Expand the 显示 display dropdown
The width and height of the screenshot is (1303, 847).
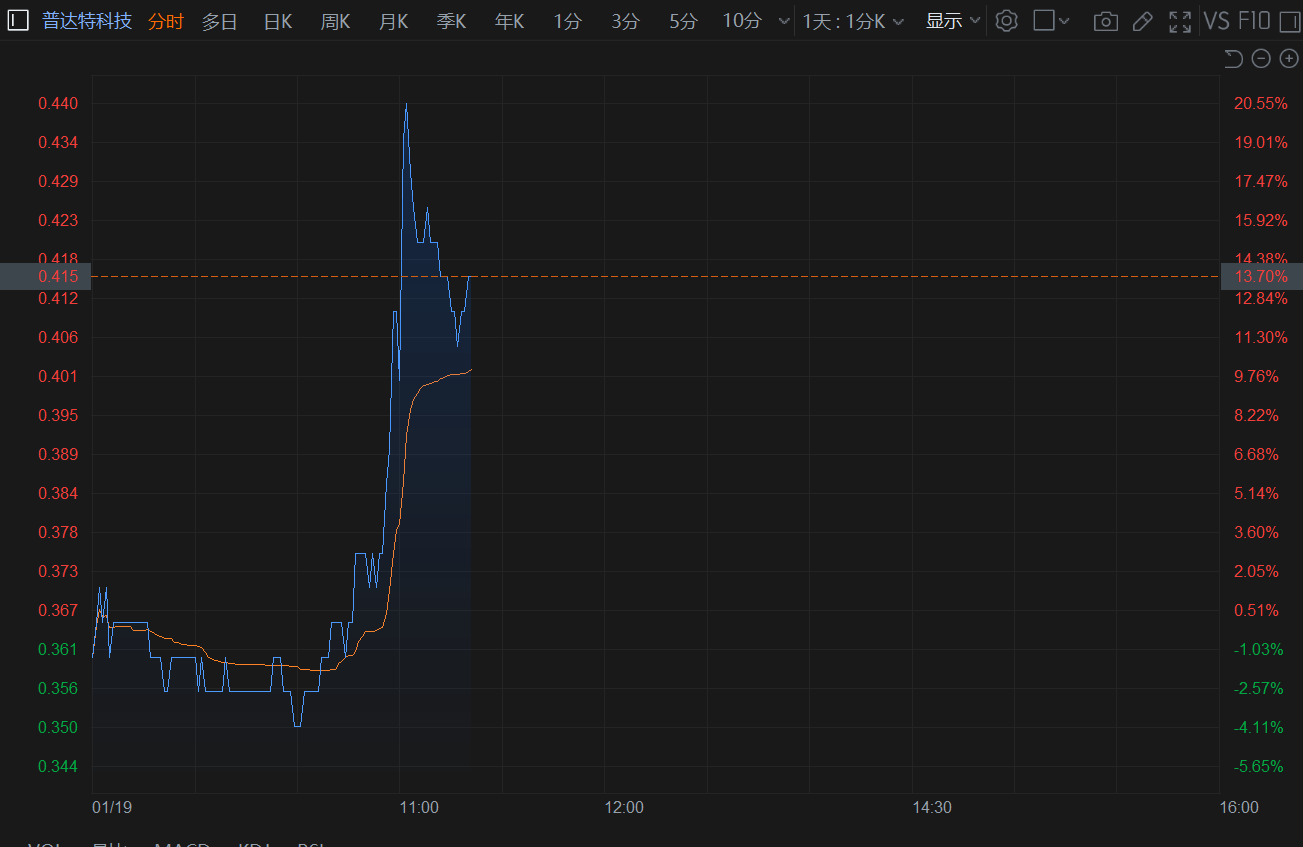[952, 21]
